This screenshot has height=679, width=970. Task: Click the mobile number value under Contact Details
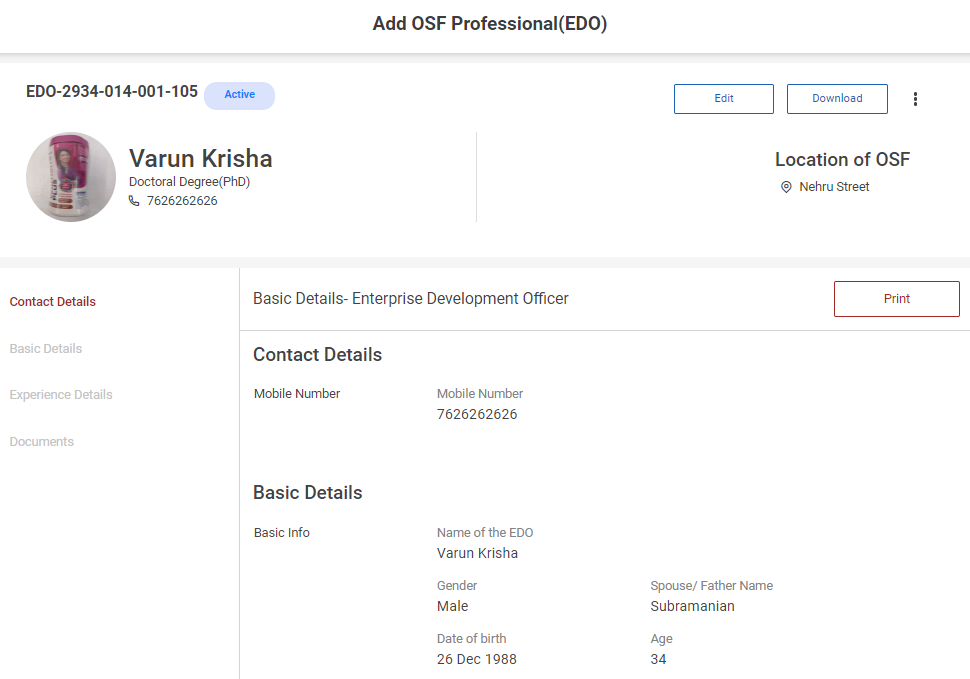click(477, 414)
